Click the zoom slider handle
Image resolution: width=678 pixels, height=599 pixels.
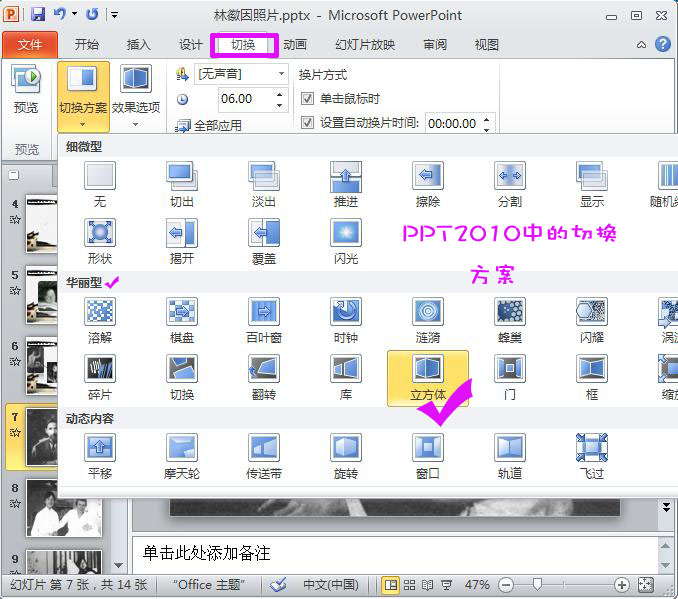pyautogui.click(x=537, y=585)
